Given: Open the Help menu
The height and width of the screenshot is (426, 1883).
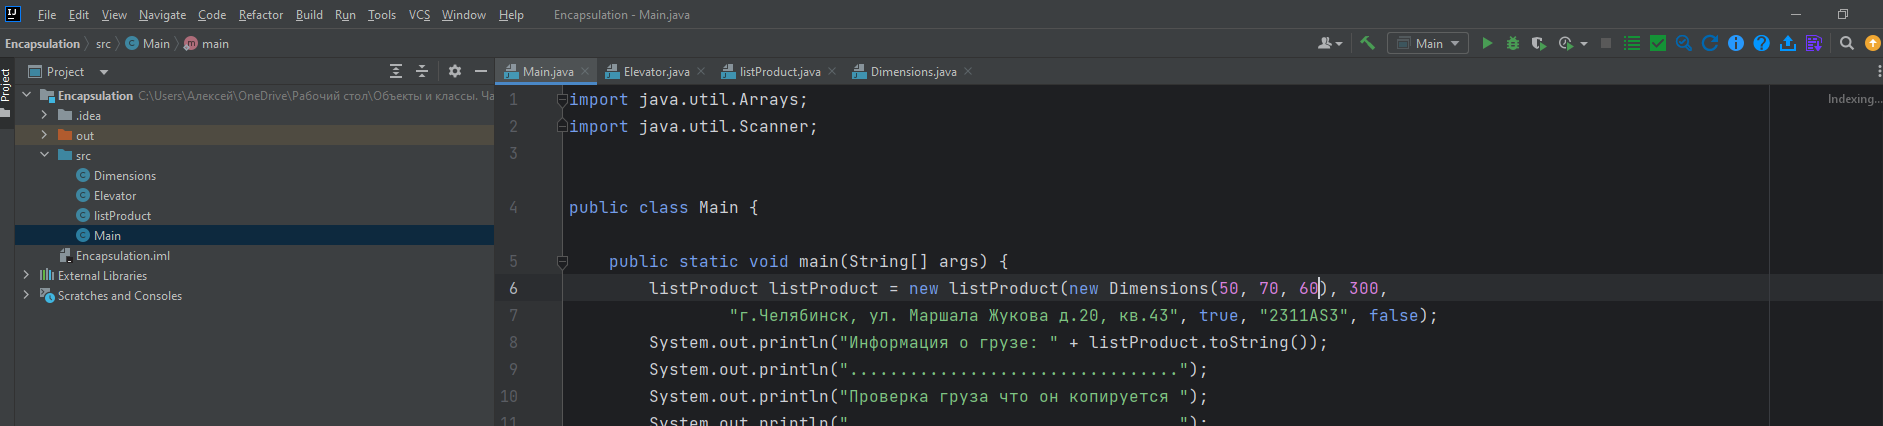Looking at the screenshot, I should pos(511,15).
